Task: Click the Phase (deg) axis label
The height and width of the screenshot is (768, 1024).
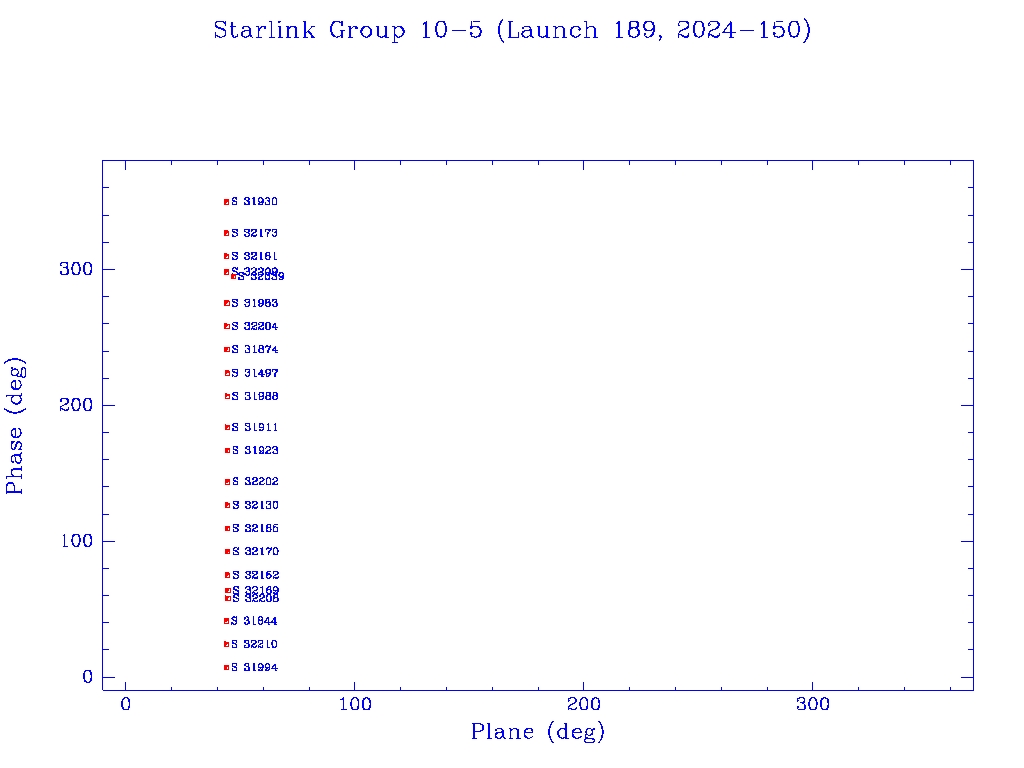Action: pyautogui.click(x=15, y=425)
